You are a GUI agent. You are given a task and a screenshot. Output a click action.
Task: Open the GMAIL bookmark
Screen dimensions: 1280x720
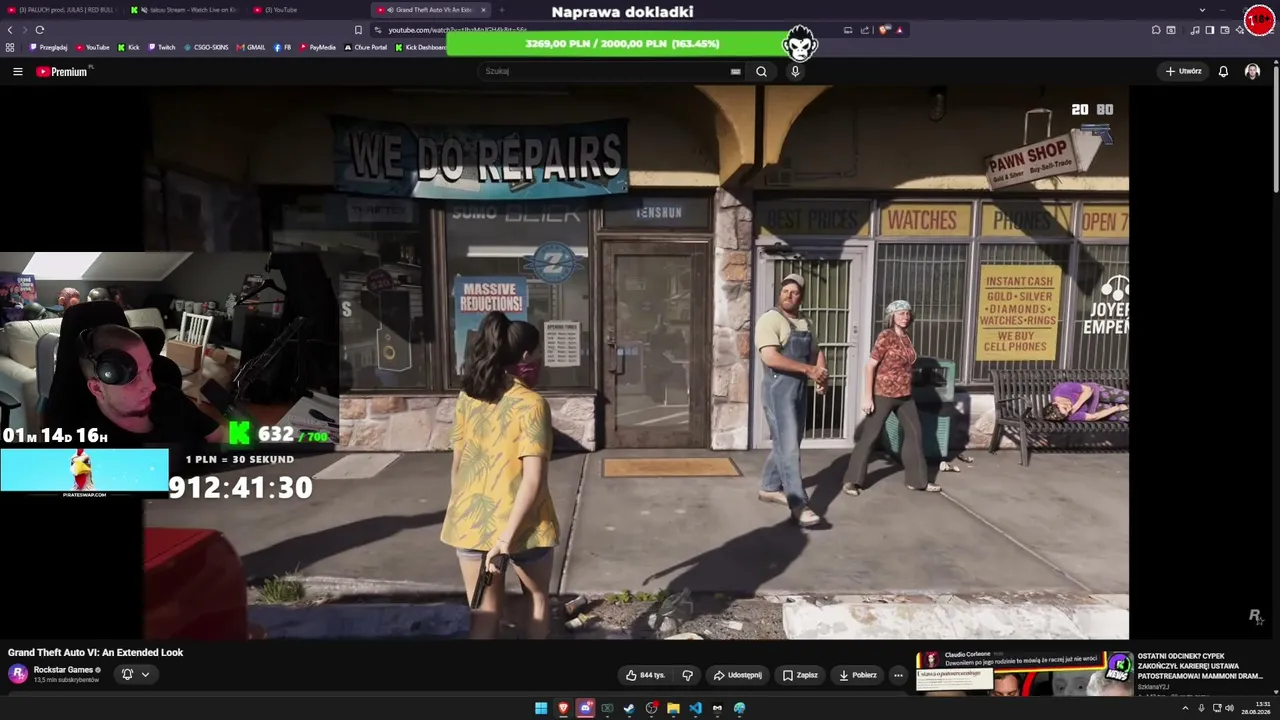[x=251, y=47]
